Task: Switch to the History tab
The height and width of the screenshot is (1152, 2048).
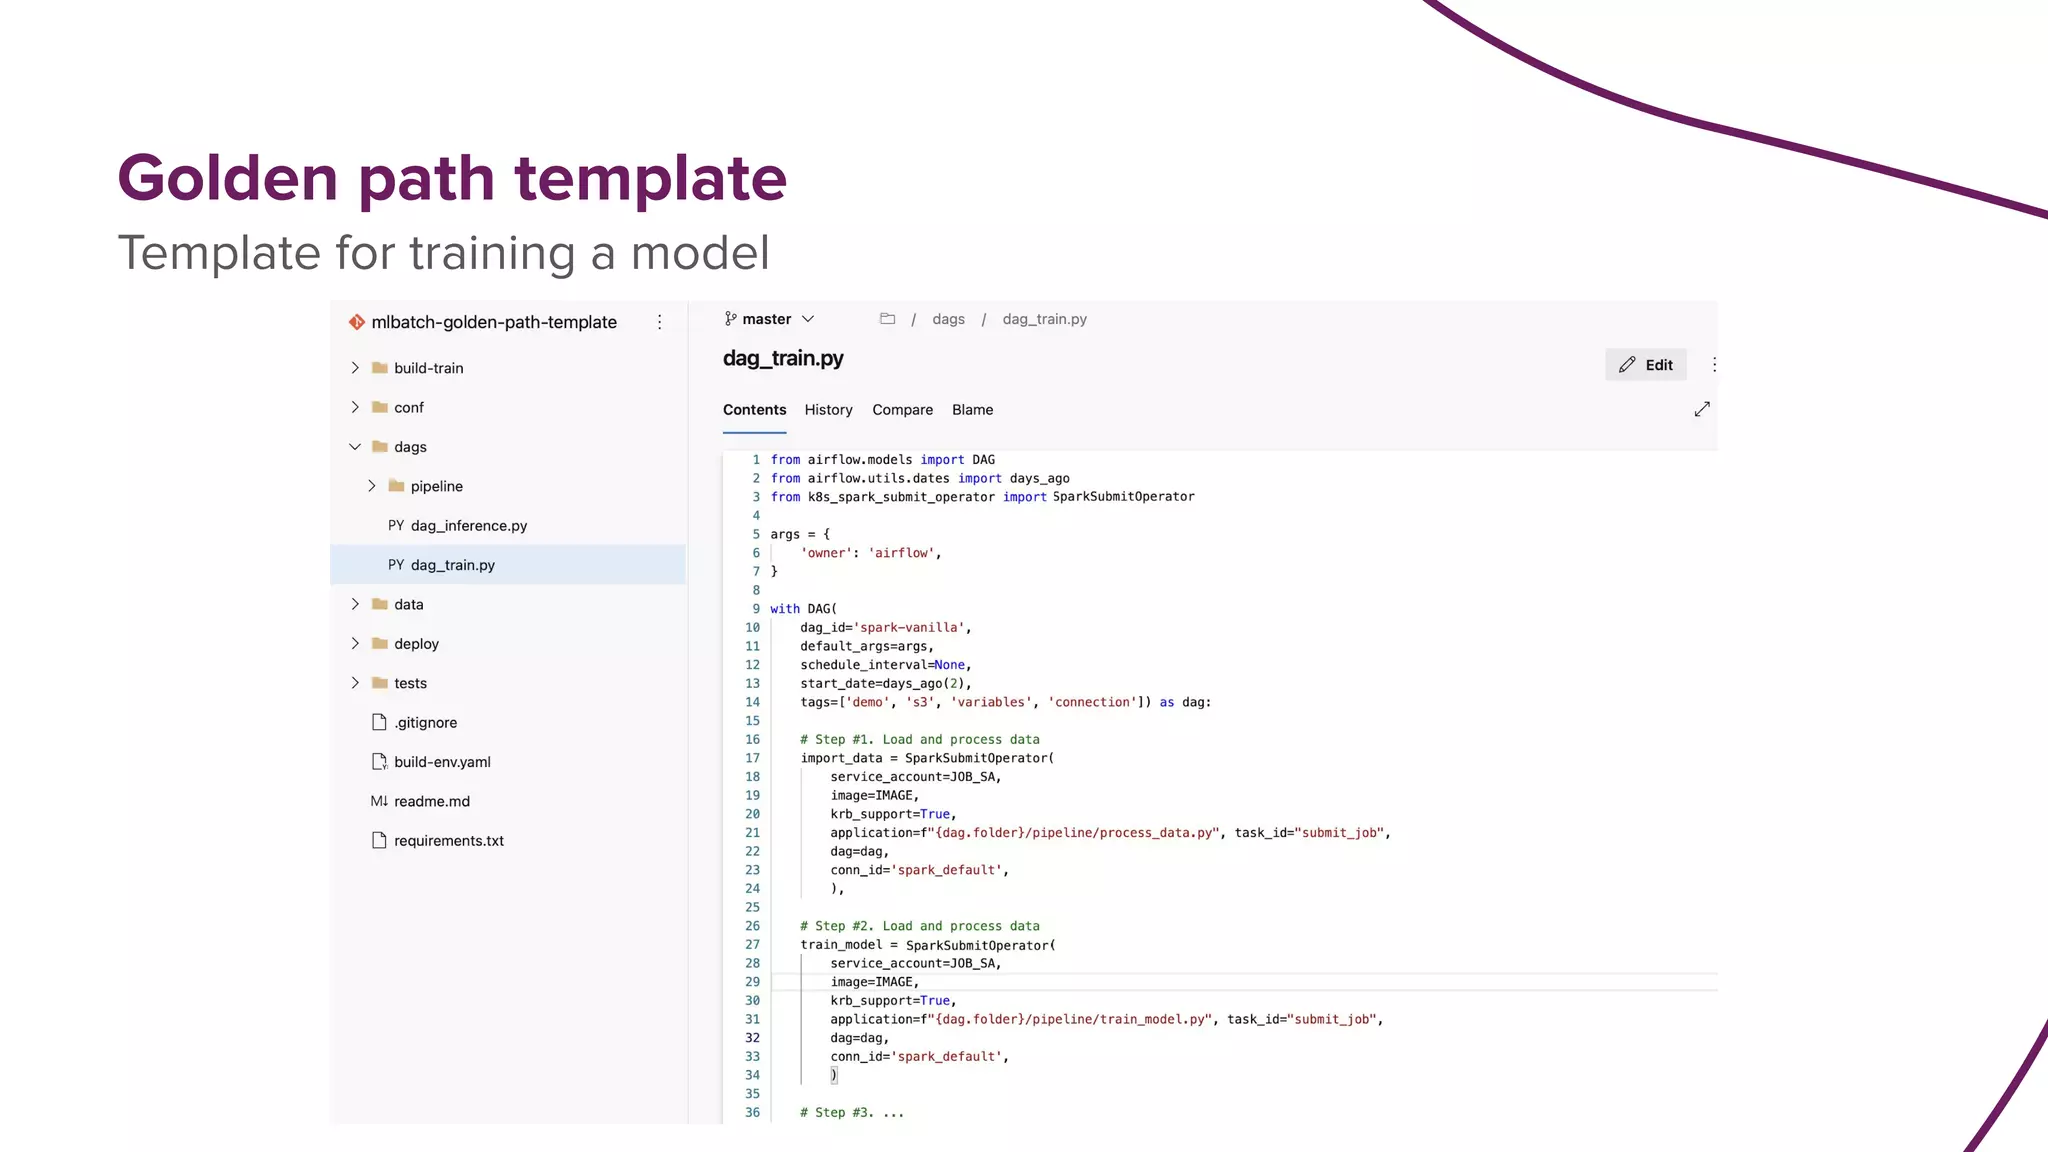Action: coord(828,410)
